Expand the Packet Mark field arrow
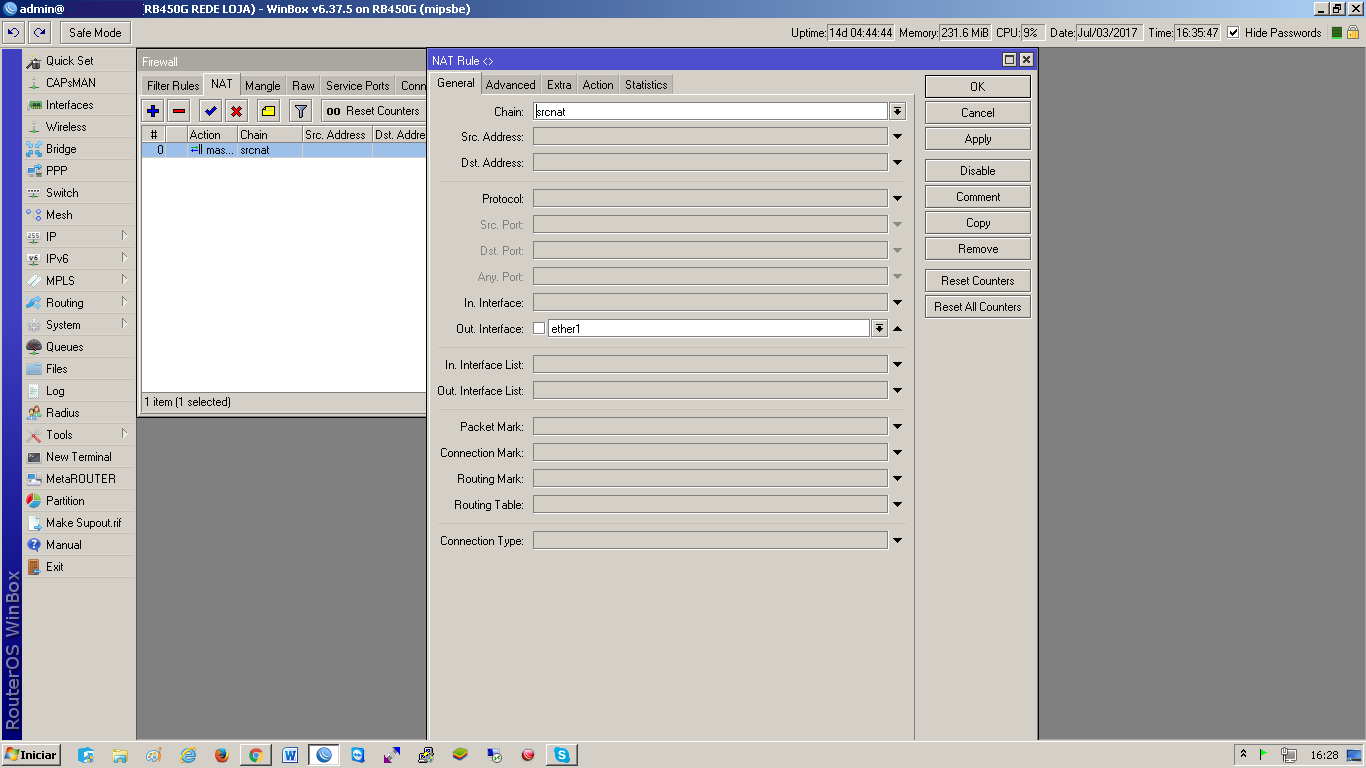The height and width of the screenshot is (768, 1366). click(x=897, y=427)
